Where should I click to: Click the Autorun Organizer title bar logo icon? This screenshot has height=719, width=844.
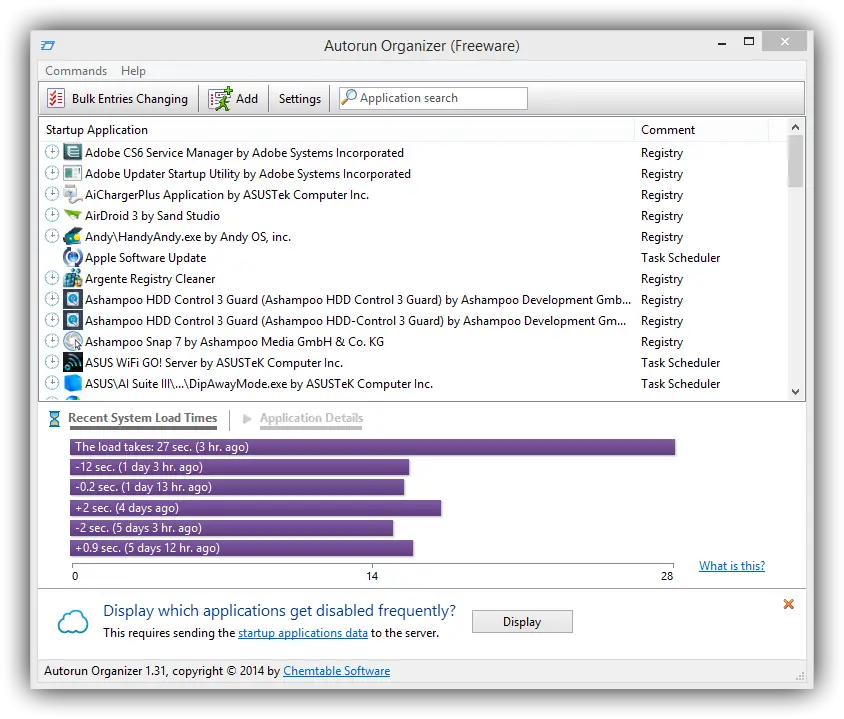coord(47,46)
